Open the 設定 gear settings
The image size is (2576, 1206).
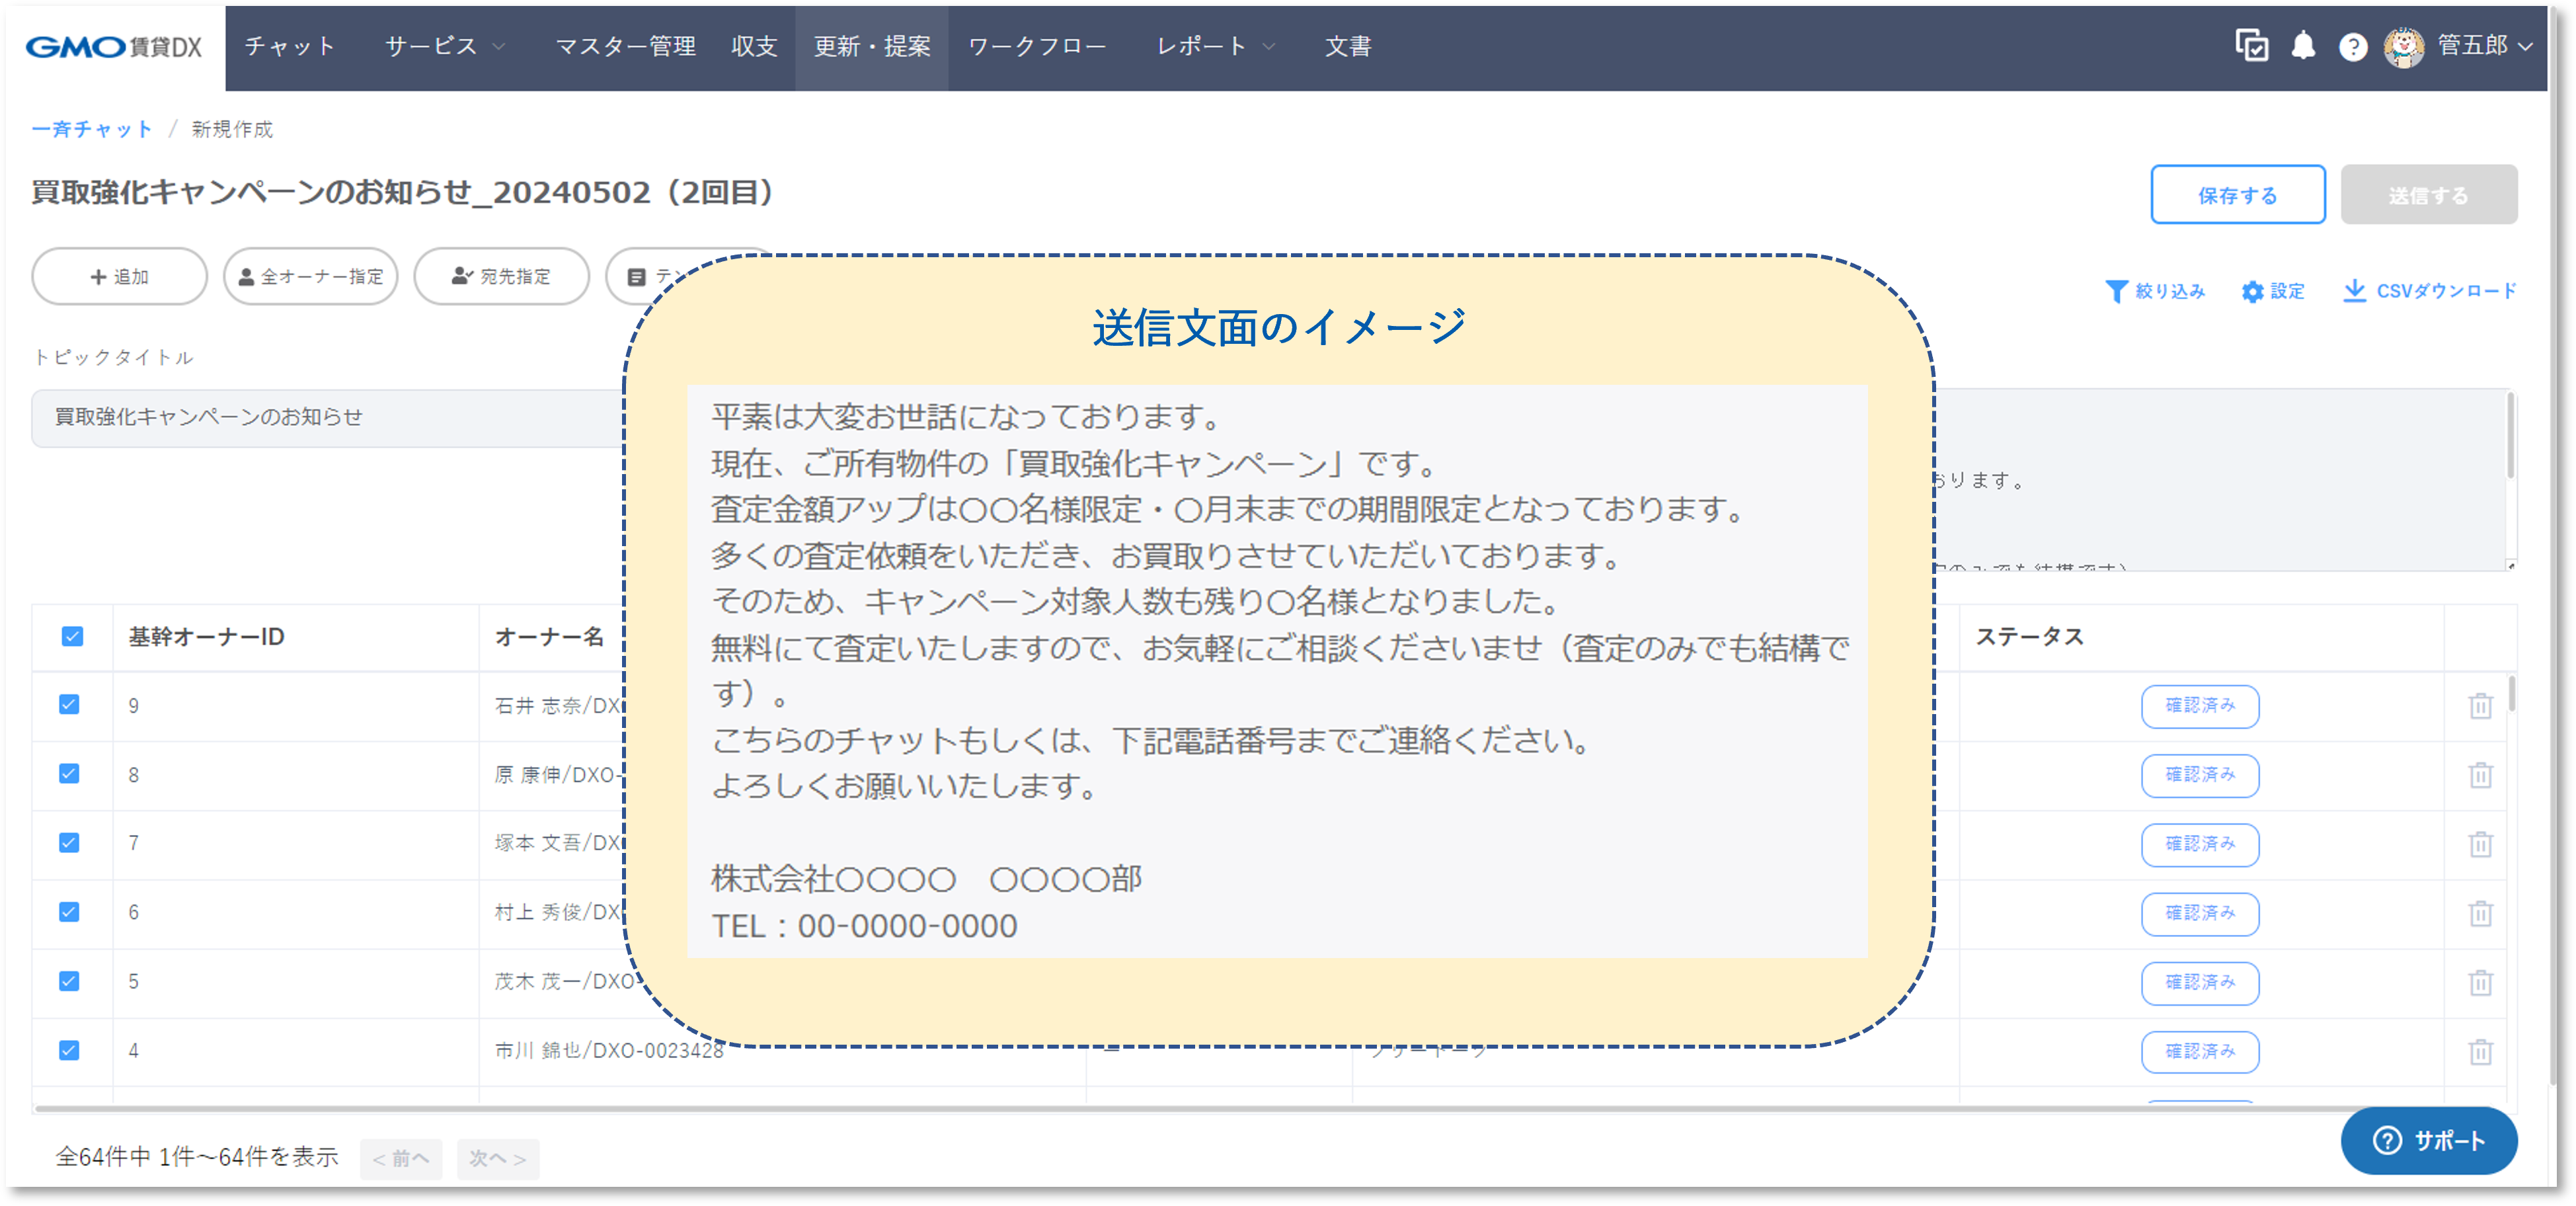[x=2273, y=291]
